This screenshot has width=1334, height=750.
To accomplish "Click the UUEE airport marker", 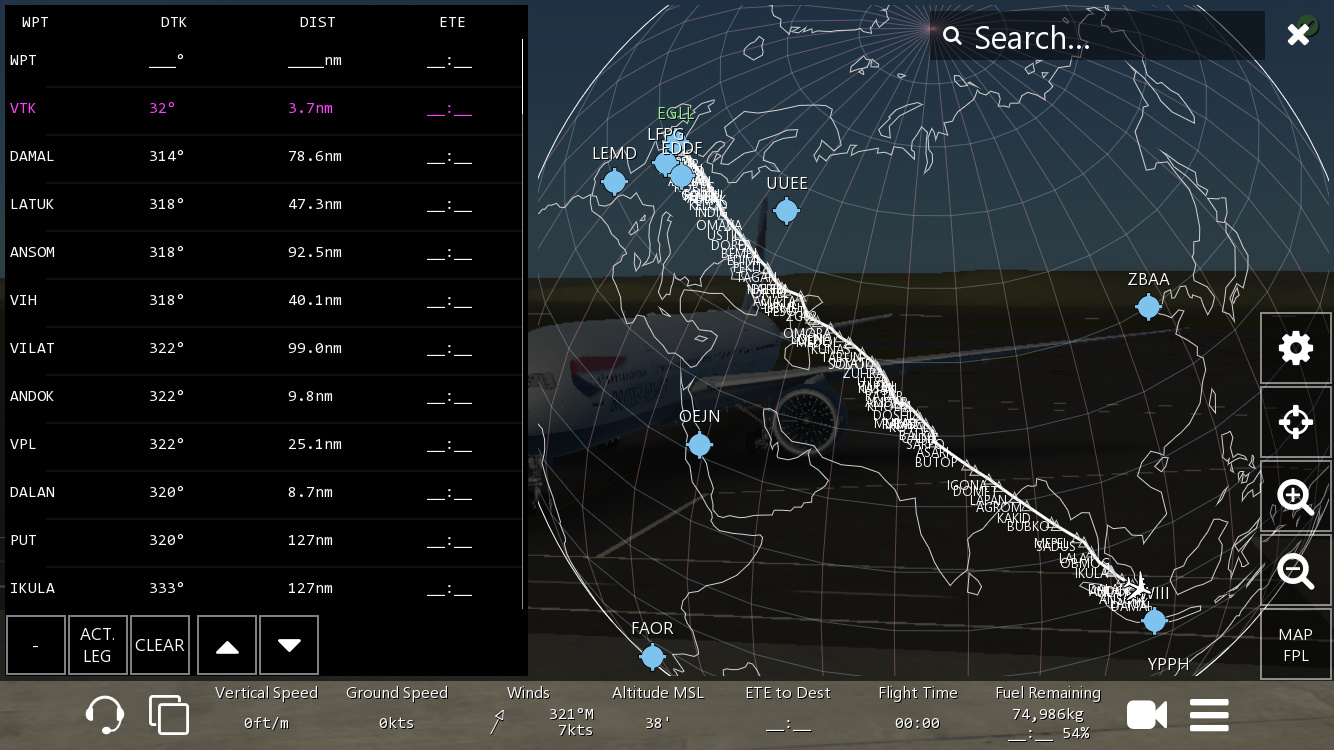I will [x=787, y=210].
